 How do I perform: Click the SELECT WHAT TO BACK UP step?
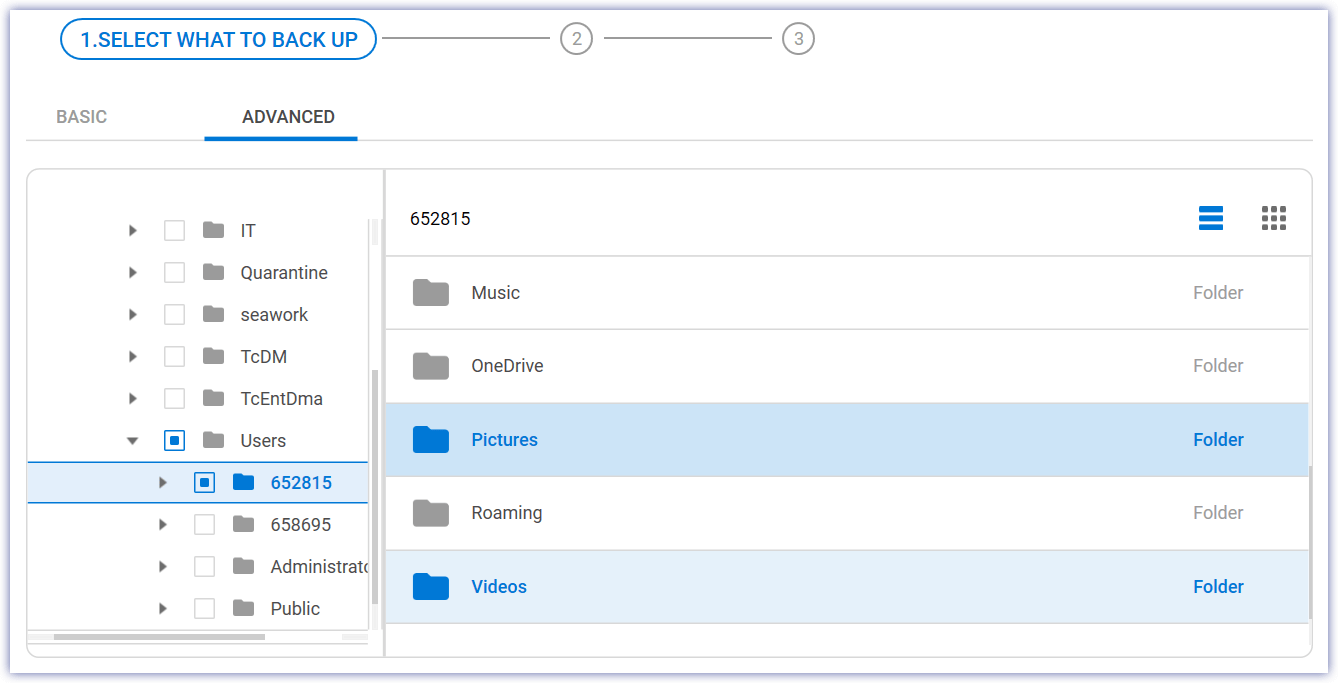(x=218, y=39)
